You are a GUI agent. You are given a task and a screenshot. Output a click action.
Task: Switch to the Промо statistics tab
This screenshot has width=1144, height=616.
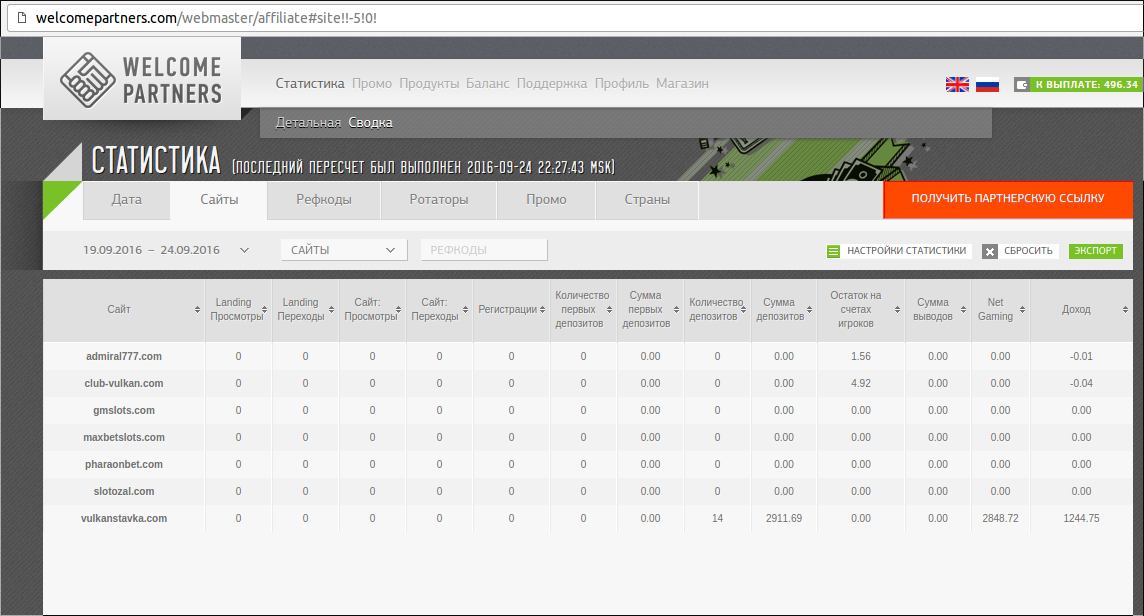[x=546, y=200]
